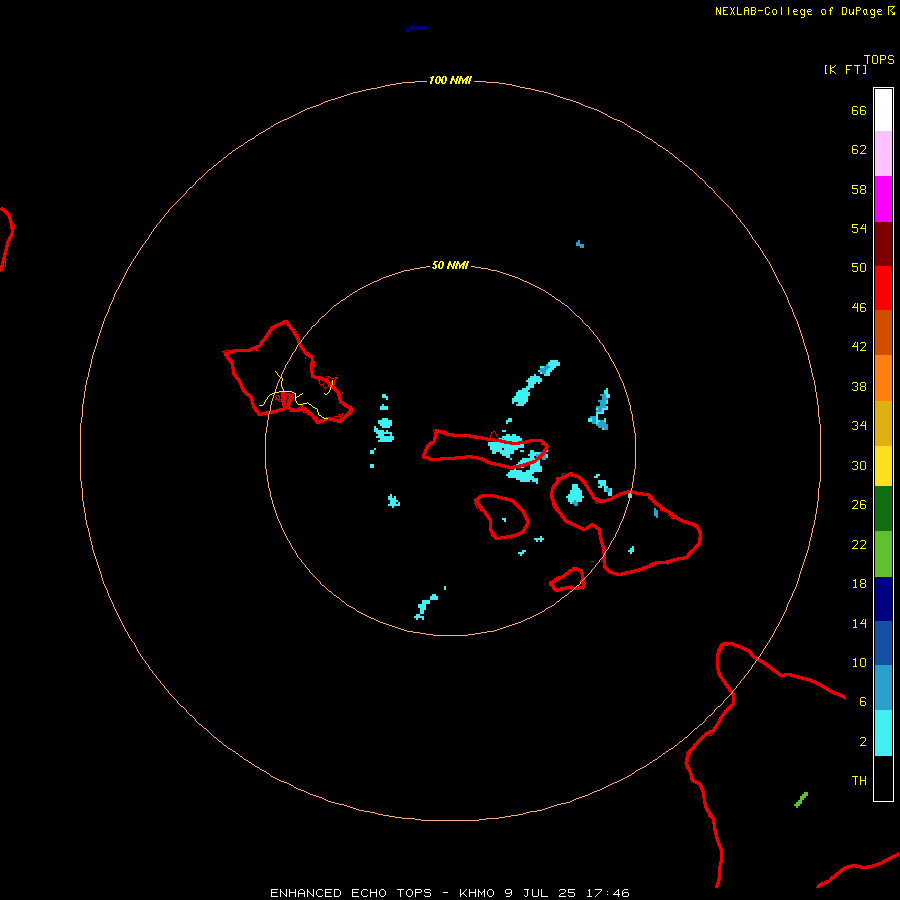Click the 30 scale label
The height and width of the screenshot is (900, 900).
(x=859, y=465)
